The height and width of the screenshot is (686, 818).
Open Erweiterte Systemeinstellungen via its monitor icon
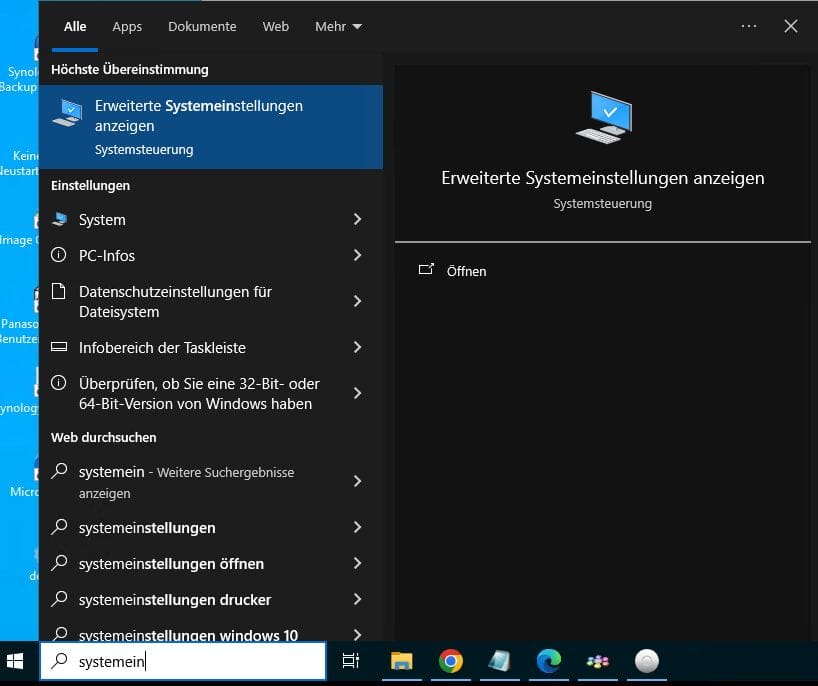pyautogui.click(x=66, y=112)
